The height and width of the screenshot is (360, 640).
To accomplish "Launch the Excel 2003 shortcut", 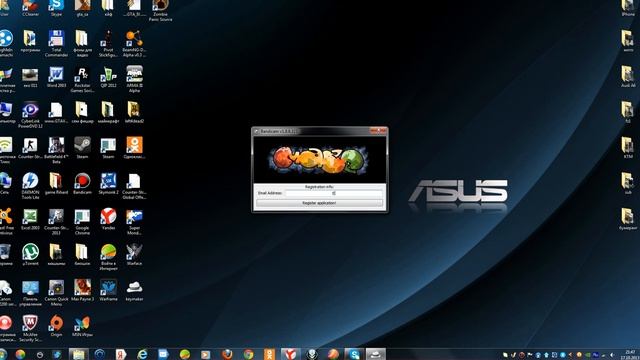I will (x=30, y=220).
